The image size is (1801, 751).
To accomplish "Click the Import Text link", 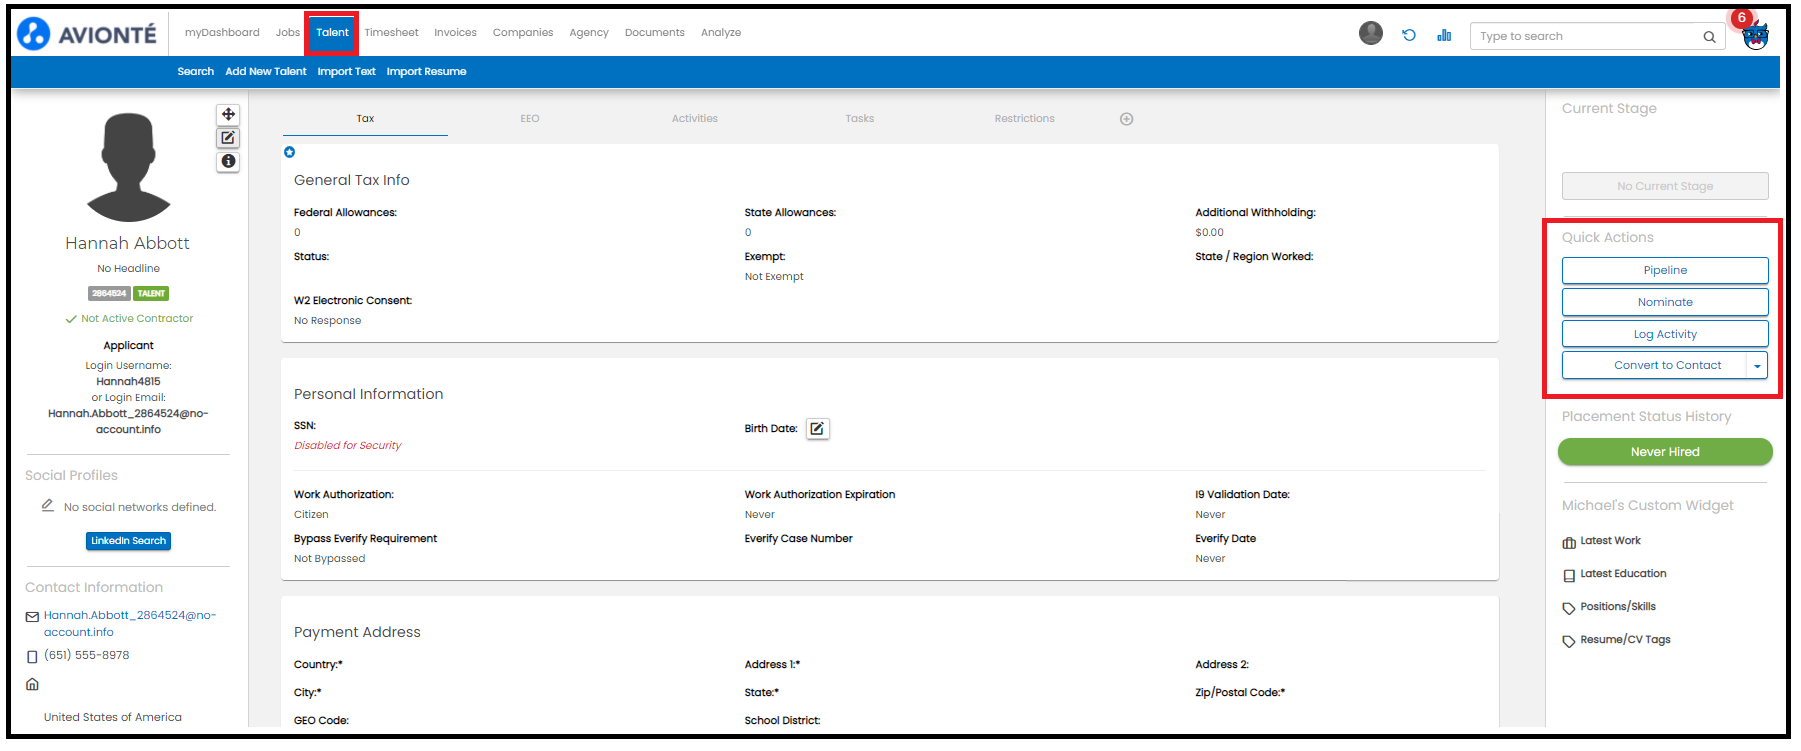I will 347,72.
